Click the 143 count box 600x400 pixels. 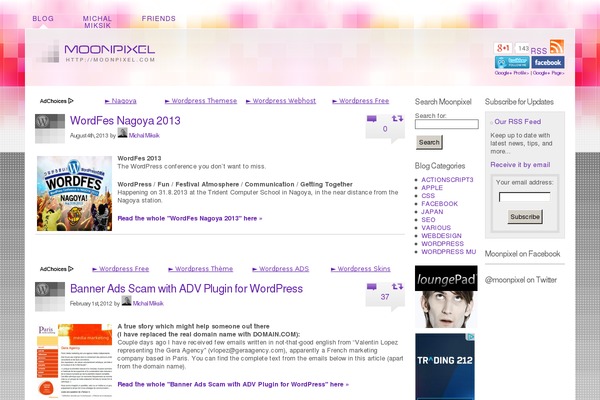point(522,48)
